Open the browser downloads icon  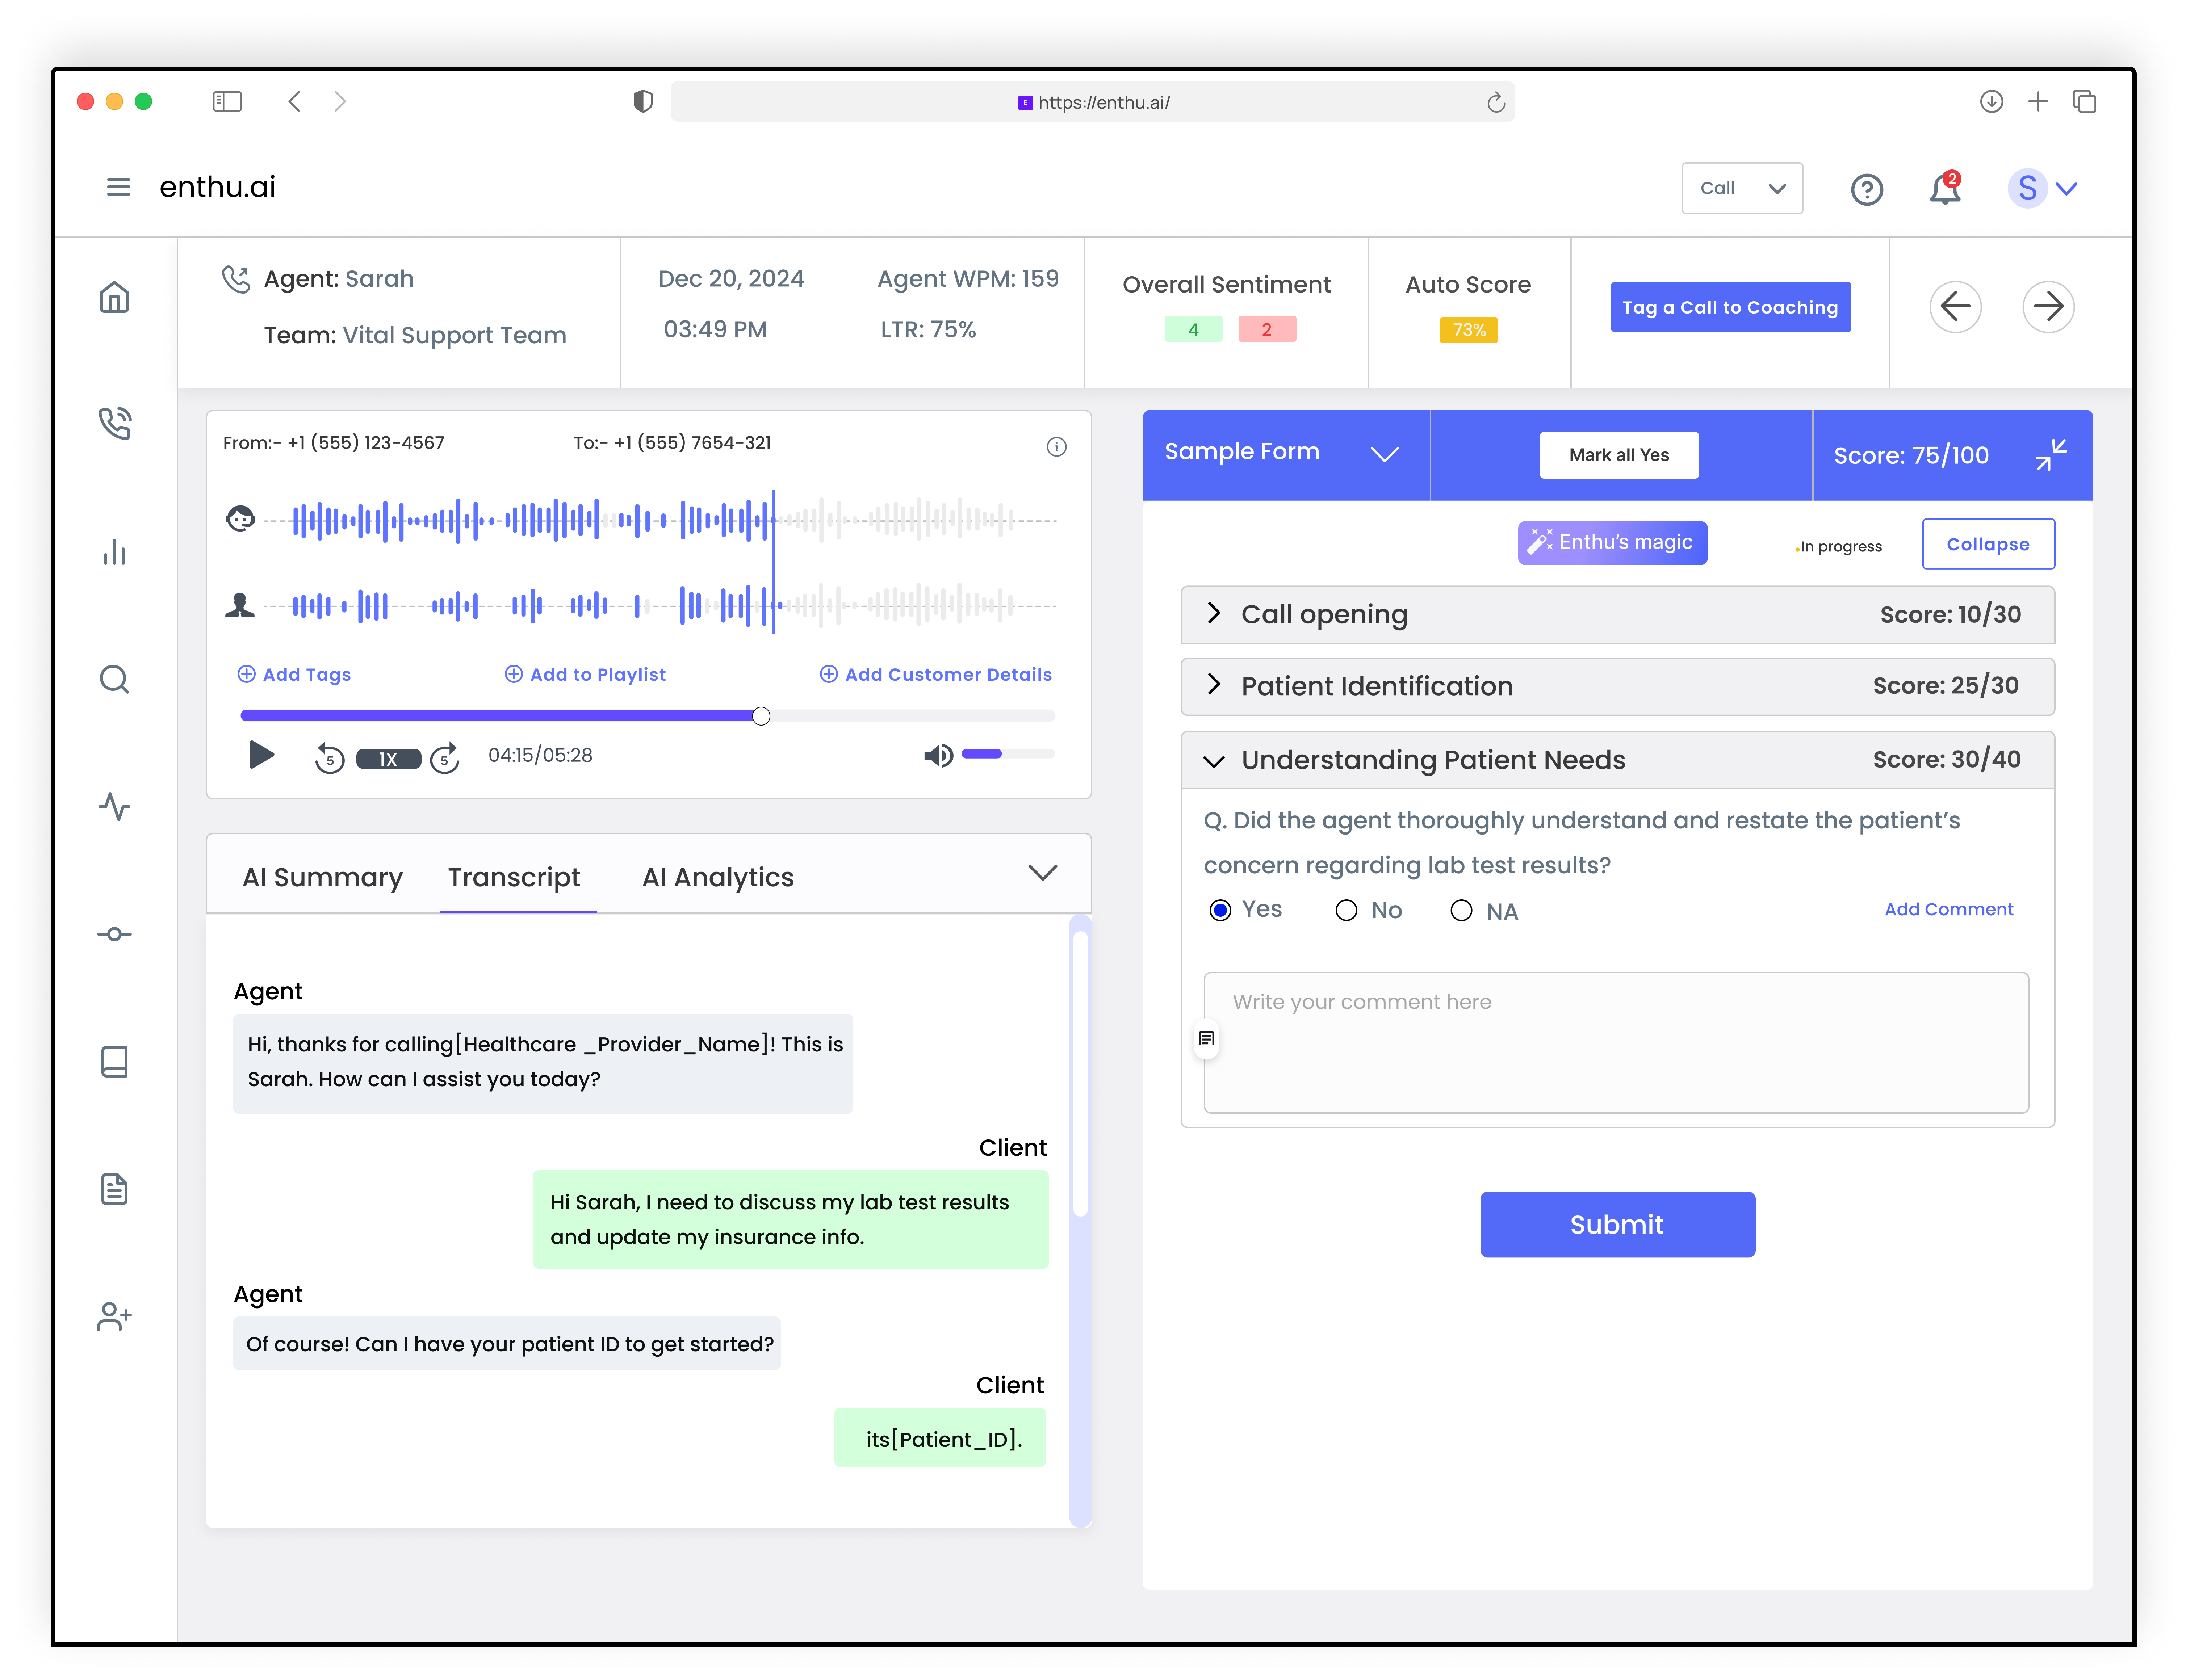(1991, 101)
